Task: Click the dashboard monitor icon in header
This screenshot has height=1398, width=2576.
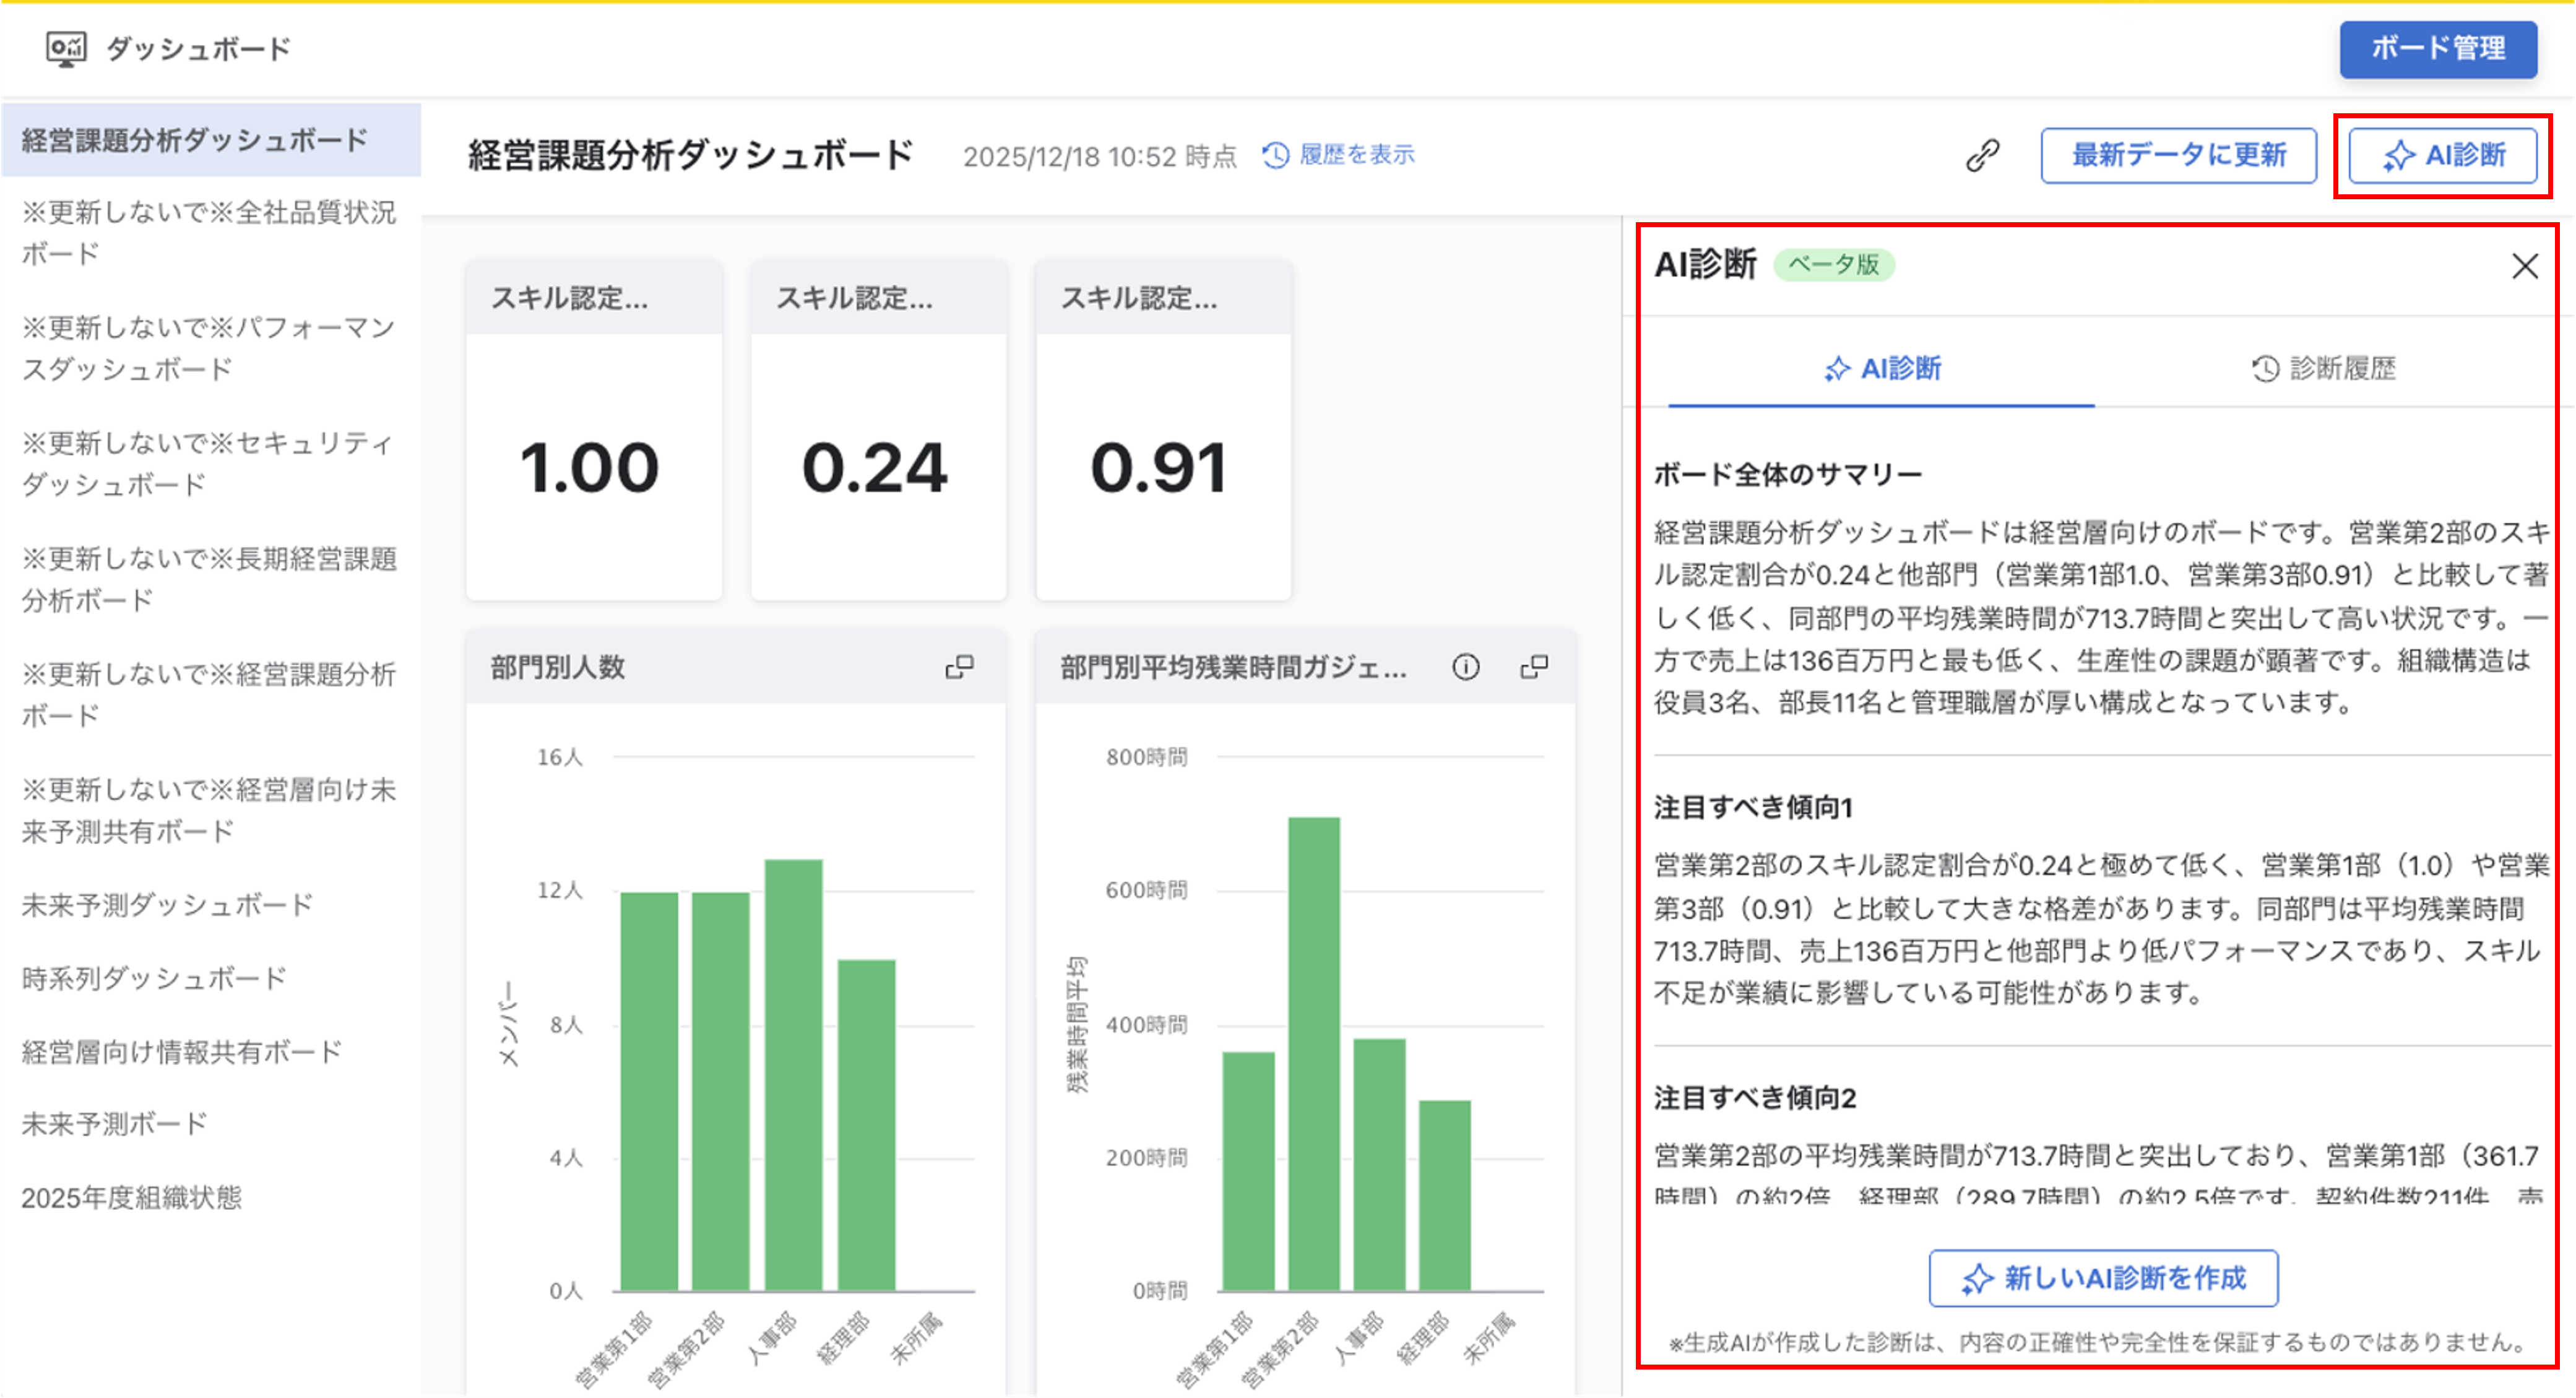Action: pyautogui.click(x=66, y=48)
